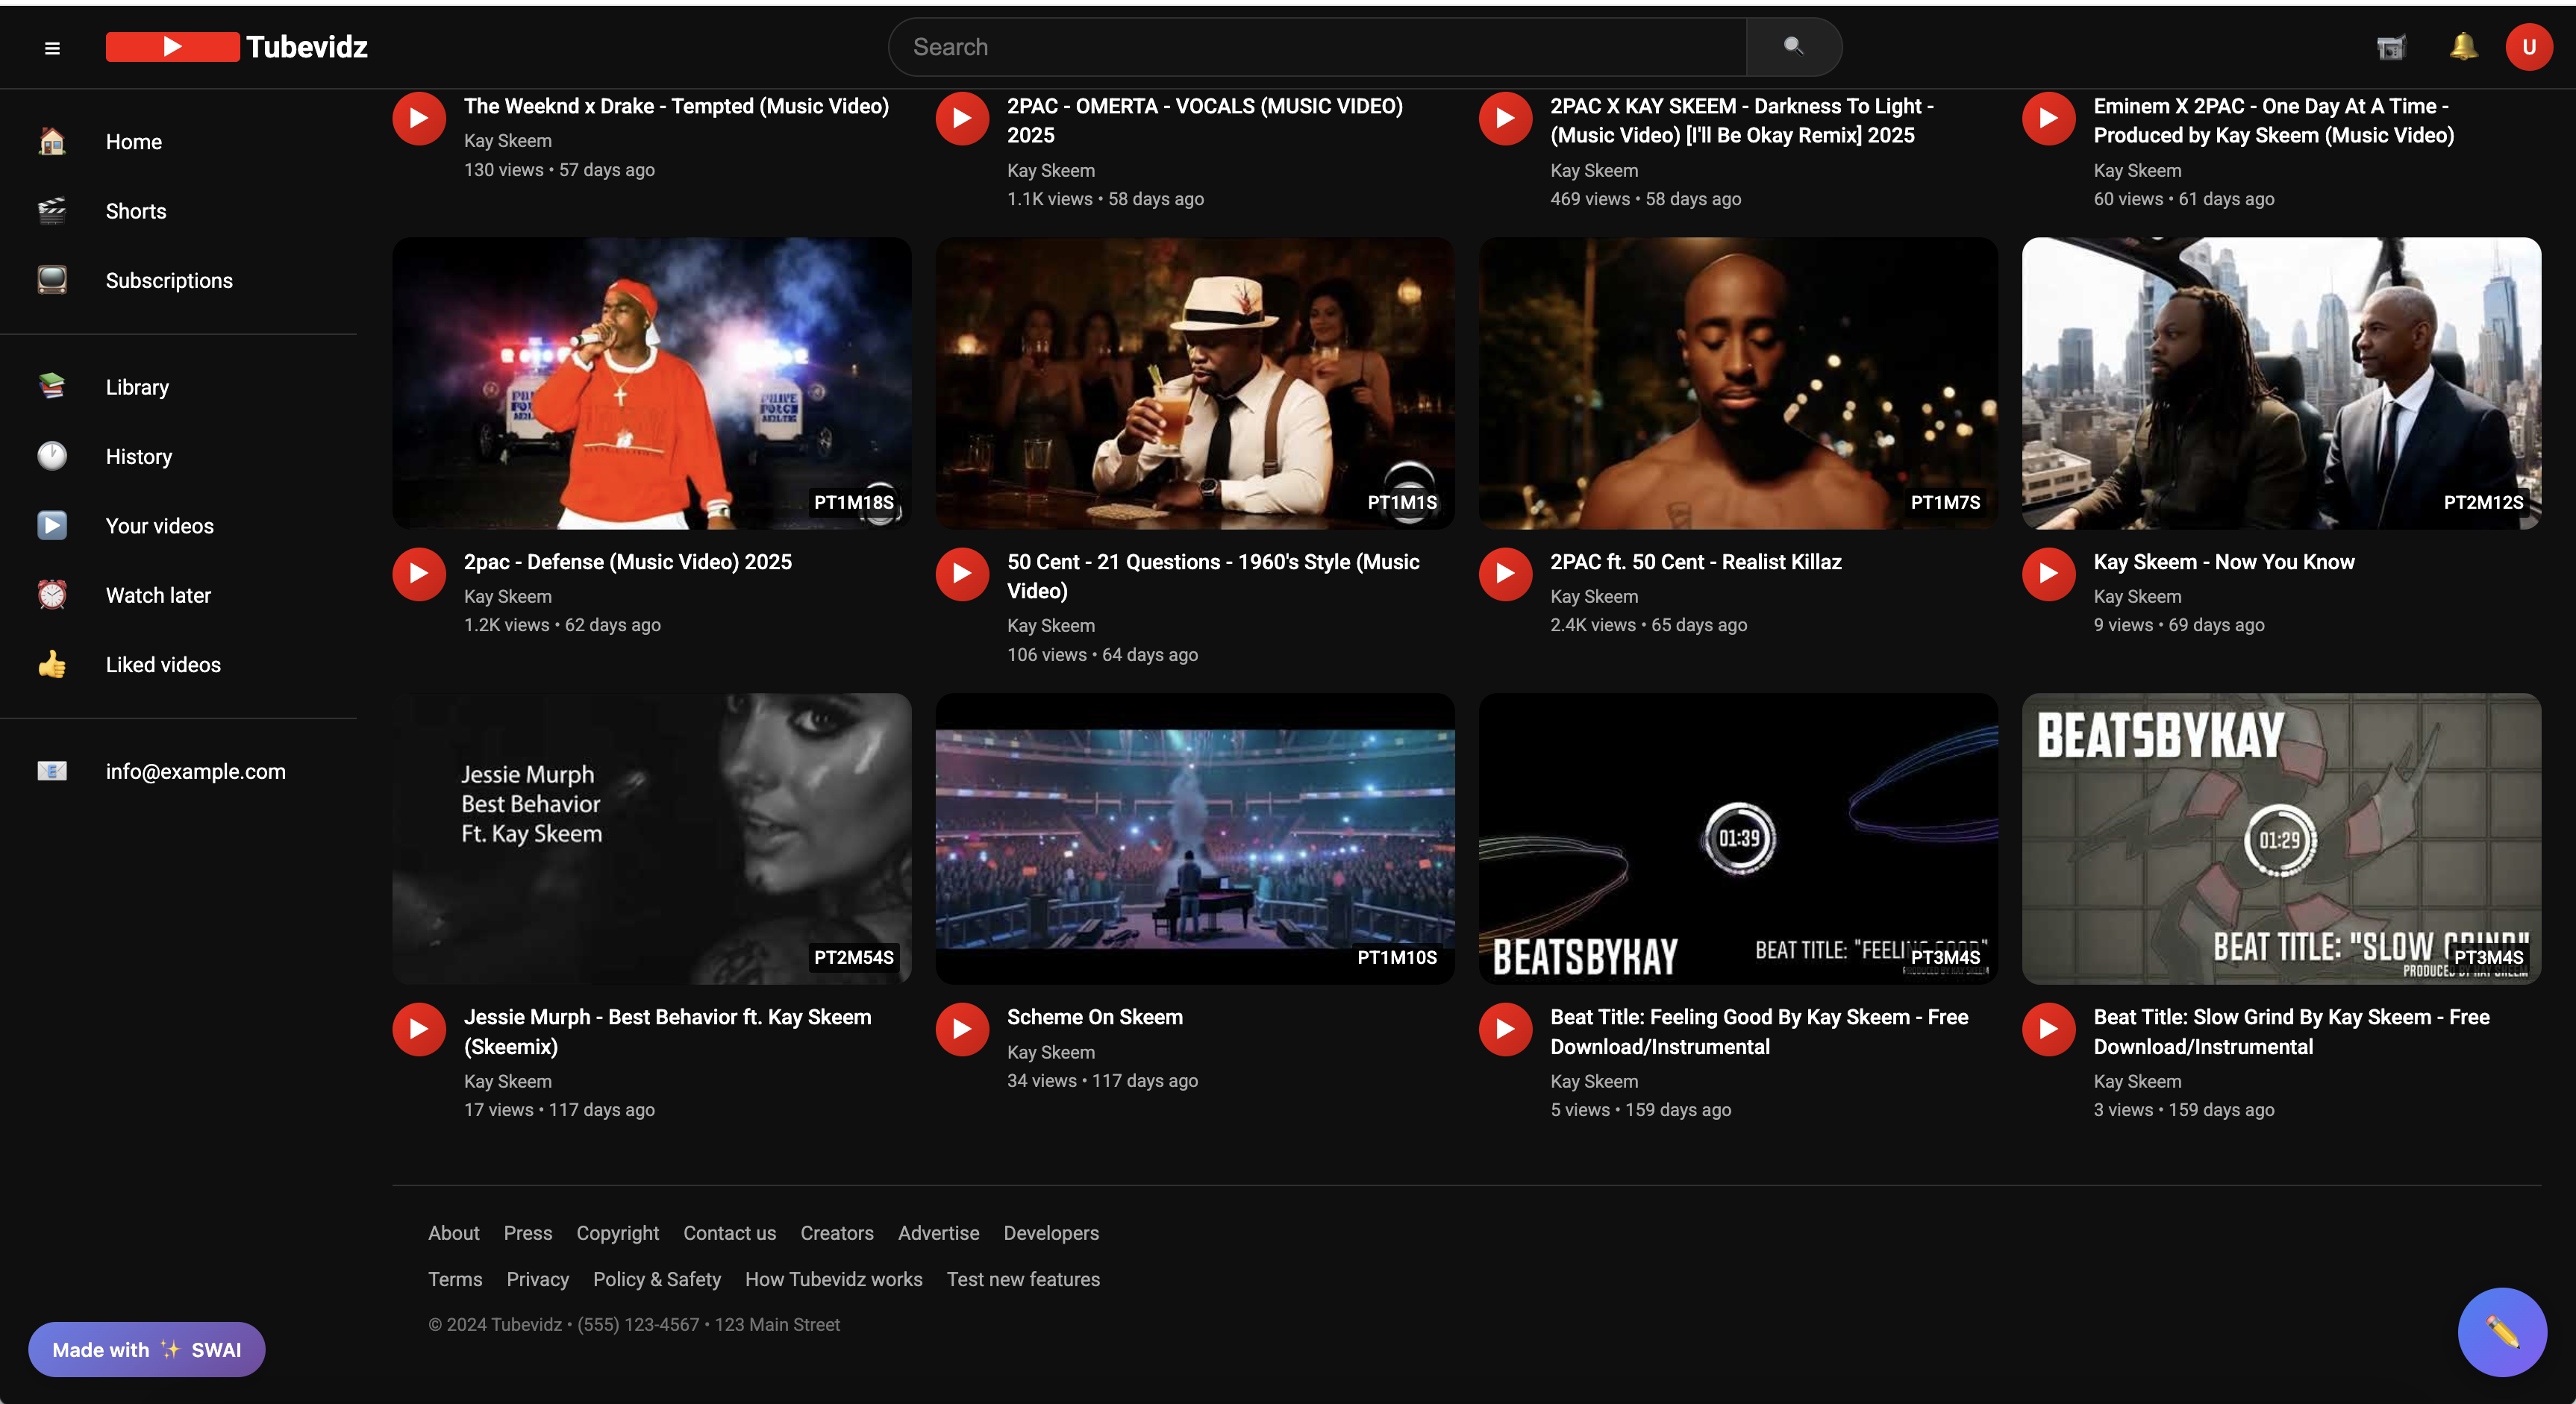Click the Terms footer link
Image resolution: width=2576 pixels, height=1404 pixels.
tap(455, 1279)
